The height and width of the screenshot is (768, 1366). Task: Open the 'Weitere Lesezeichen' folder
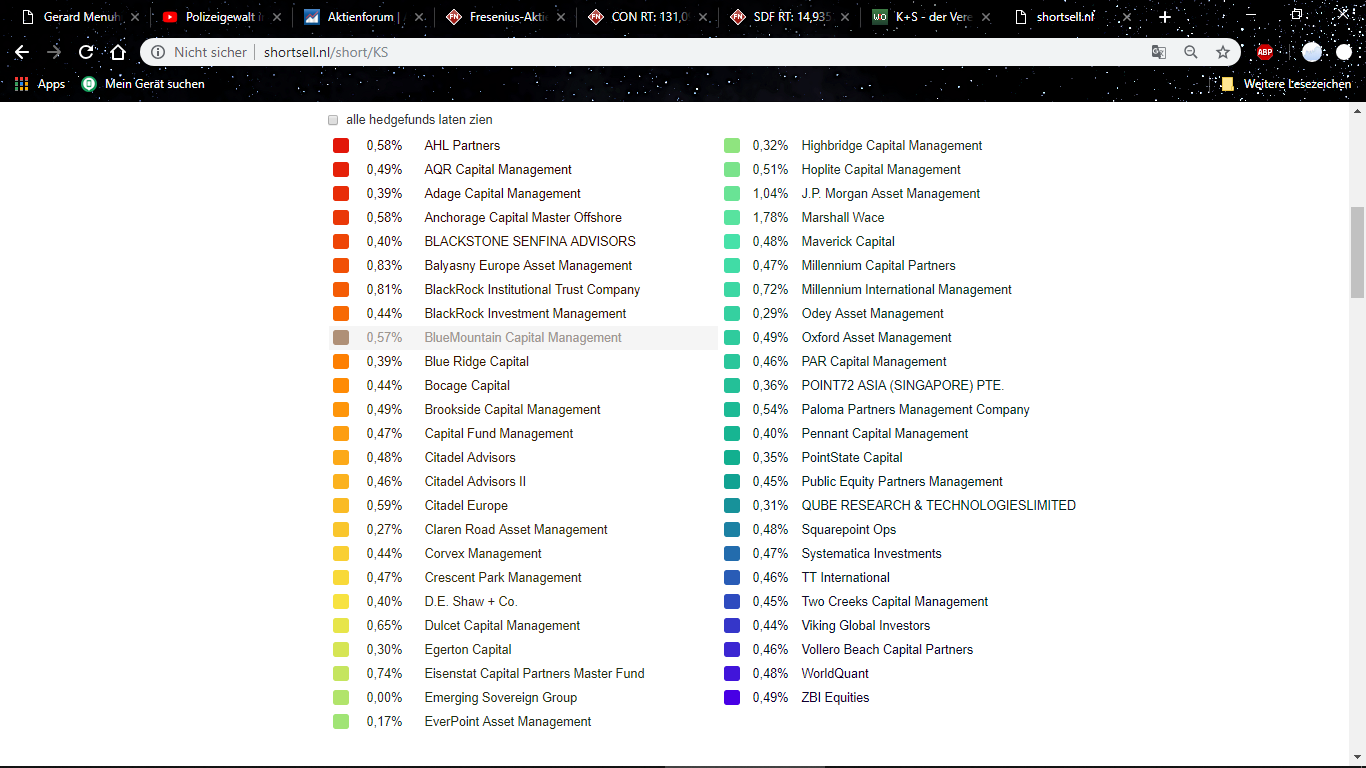pyautogui.click(x=1287, y=84)
